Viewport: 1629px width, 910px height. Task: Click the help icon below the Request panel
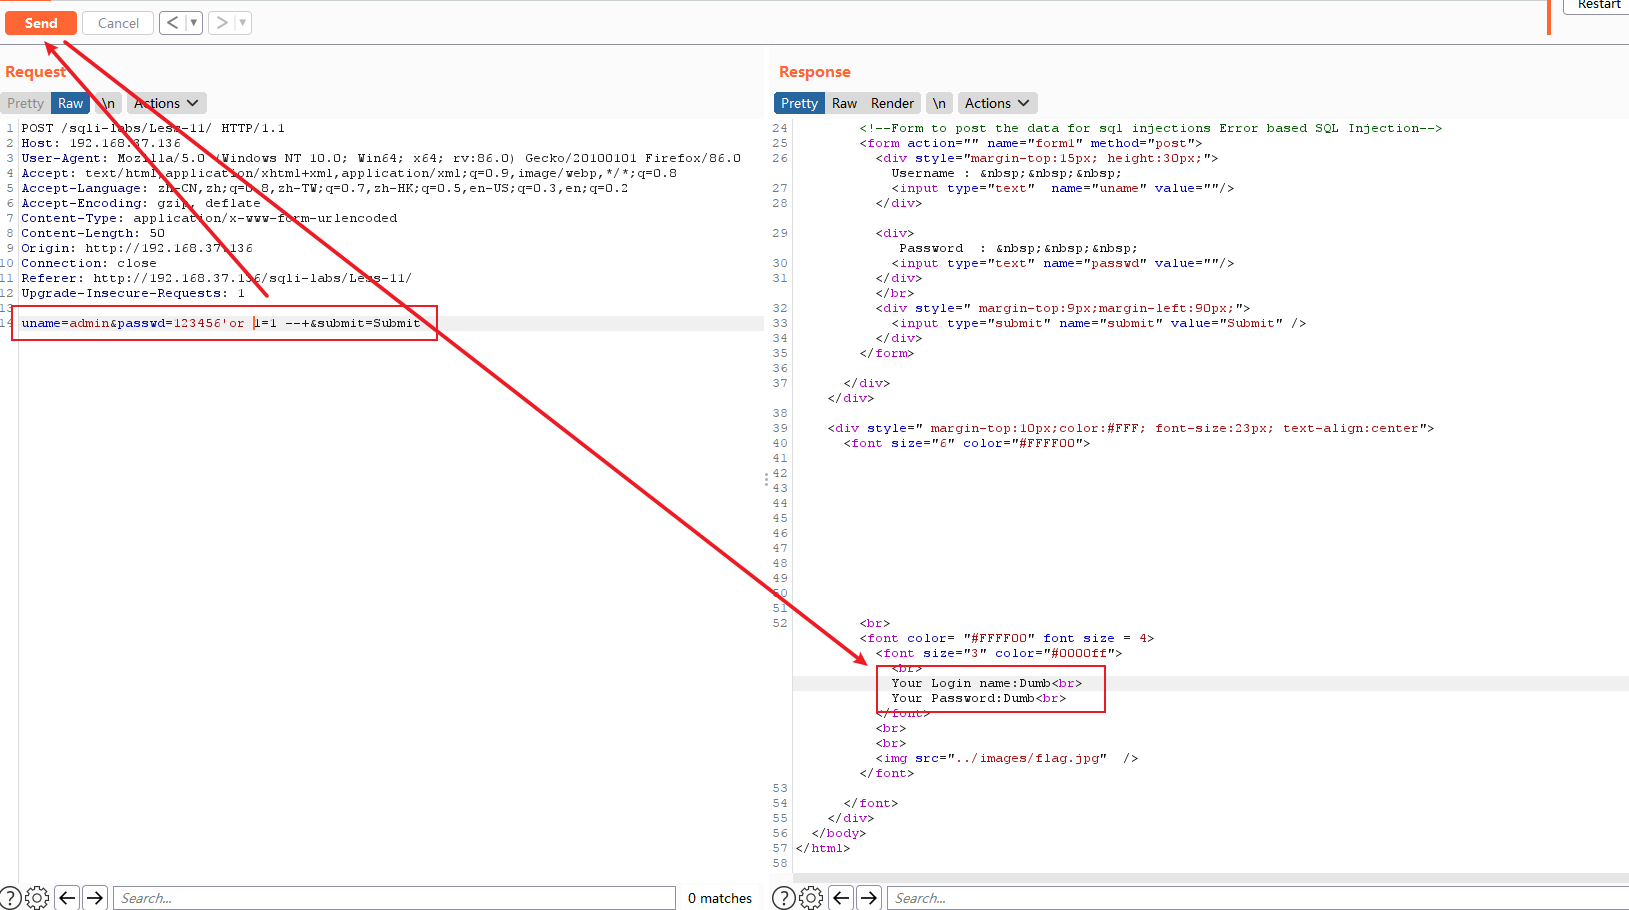click(10, 897)
